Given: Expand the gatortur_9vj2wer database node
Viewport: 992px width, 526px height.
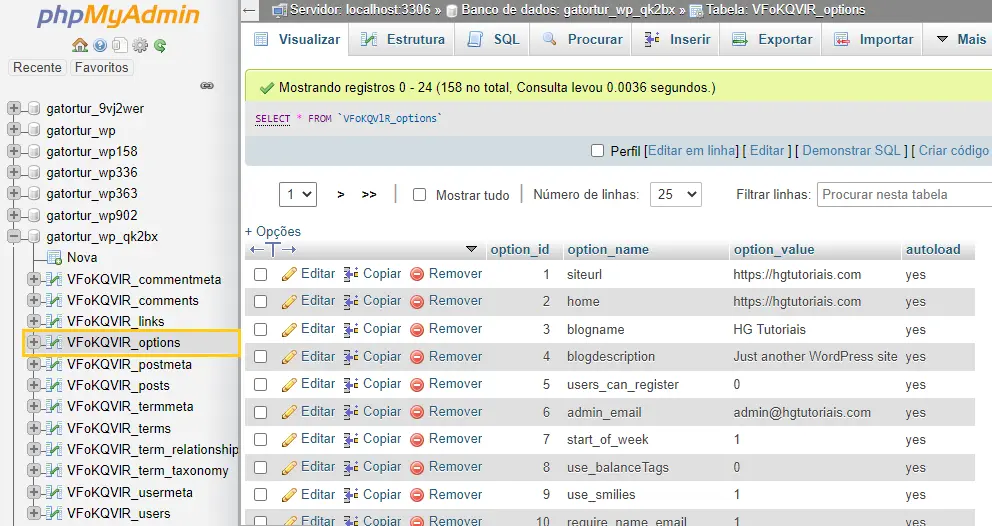Looking at the screenshot, I should 14,108.
